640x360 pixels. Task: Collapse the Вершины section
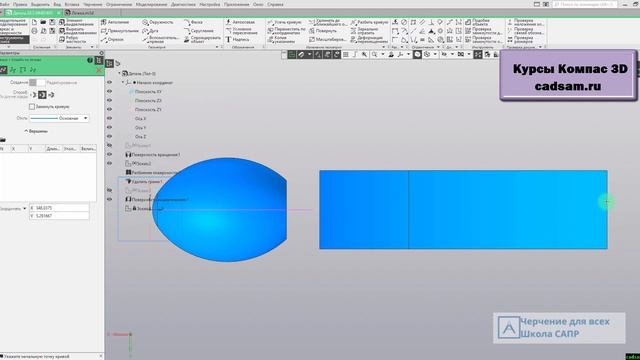pos(36,131)
